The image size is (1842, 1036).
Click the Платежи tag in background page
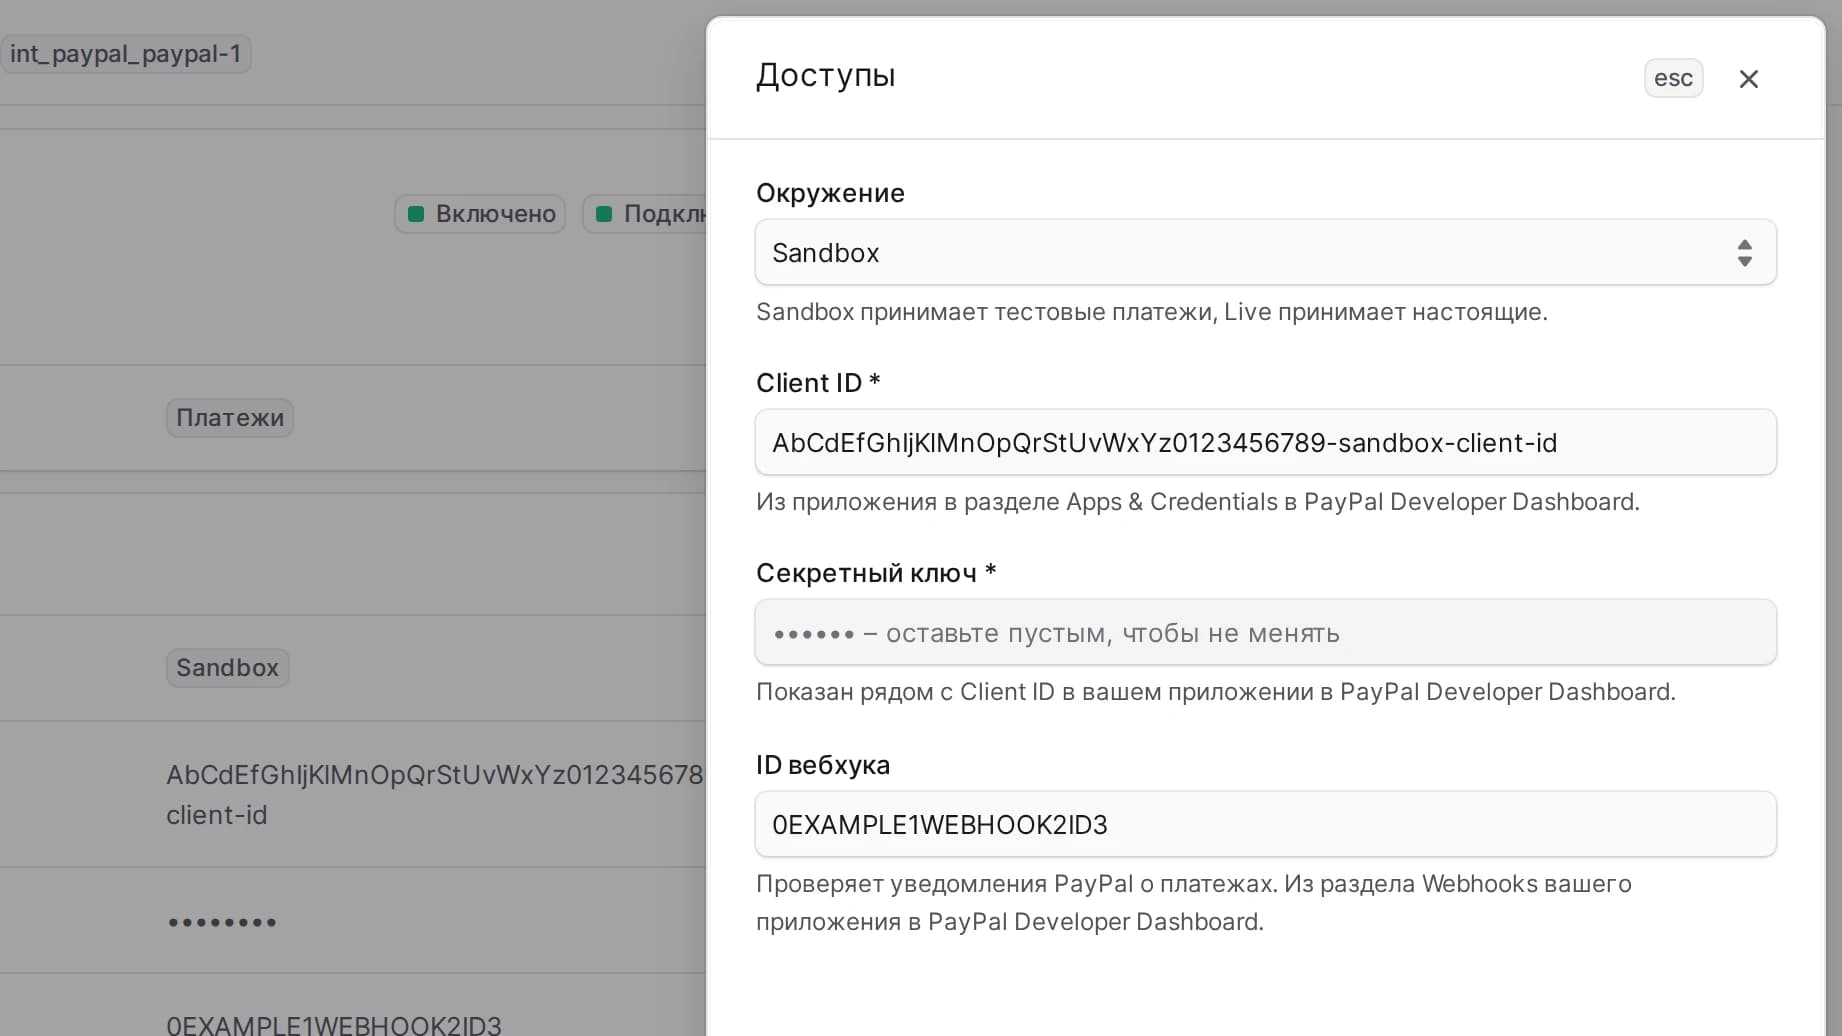[230, 418]
